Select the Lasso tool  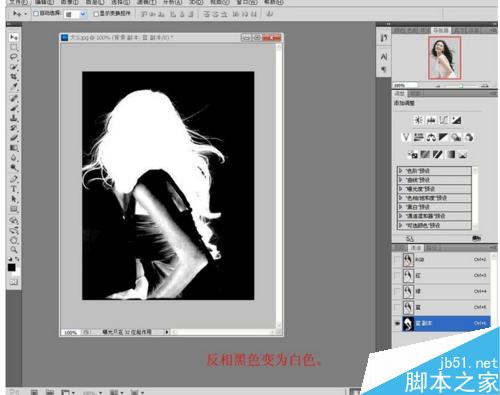point(14,56)
